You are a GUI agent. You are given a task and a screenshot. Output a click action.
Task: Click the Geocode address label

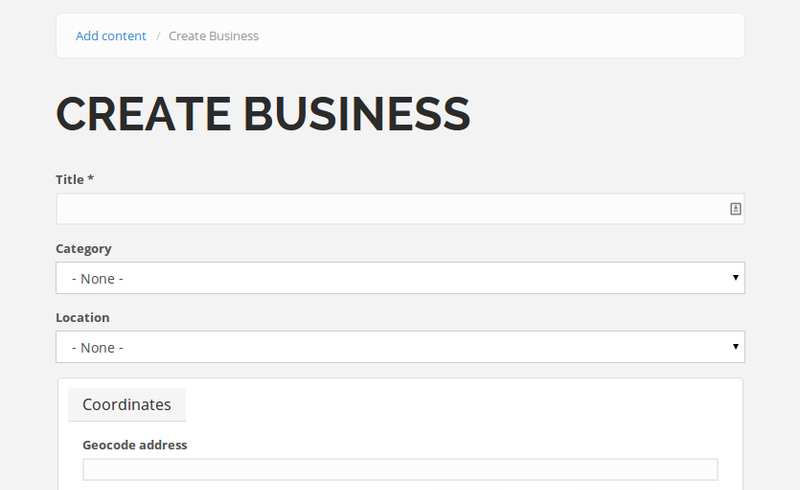134,445
